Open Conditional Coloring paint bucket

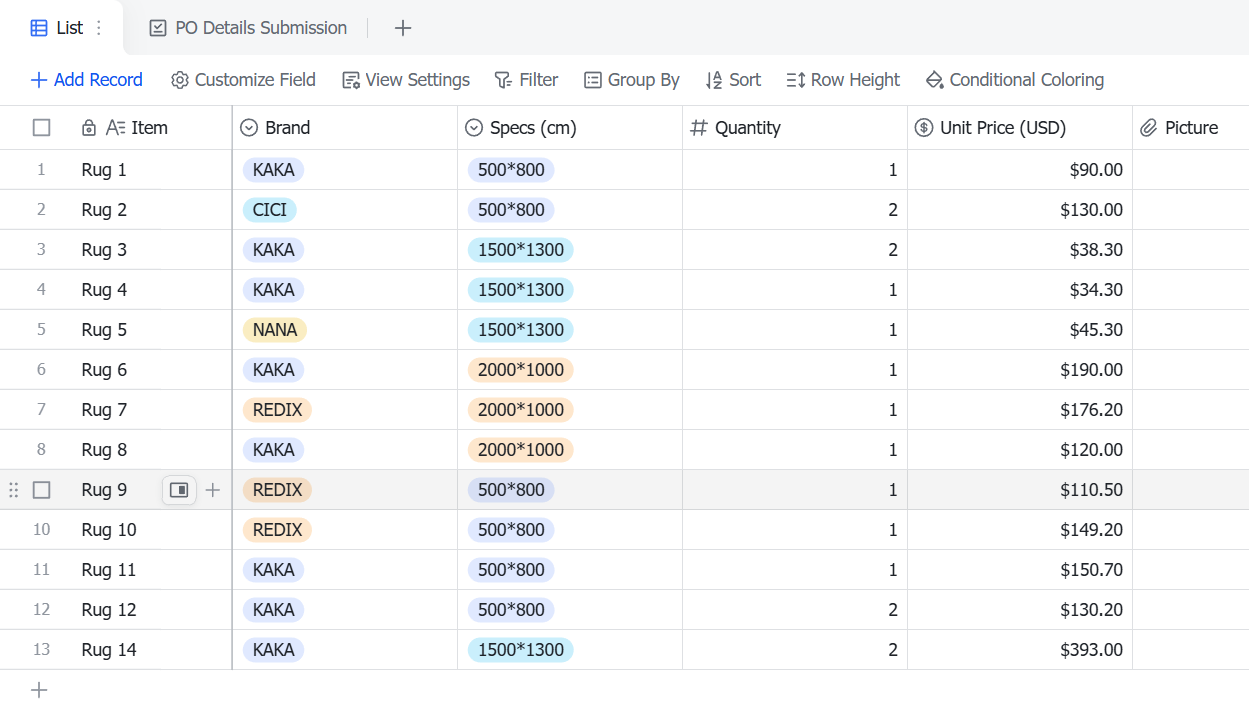pos(935,80)
